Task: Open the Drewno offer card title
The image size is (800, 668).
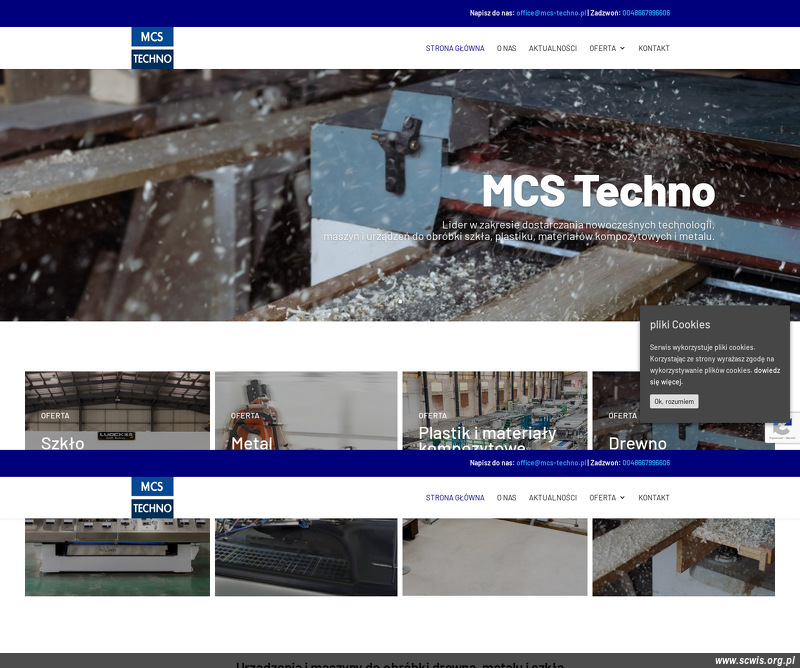Action: click(x=637, y=442)
